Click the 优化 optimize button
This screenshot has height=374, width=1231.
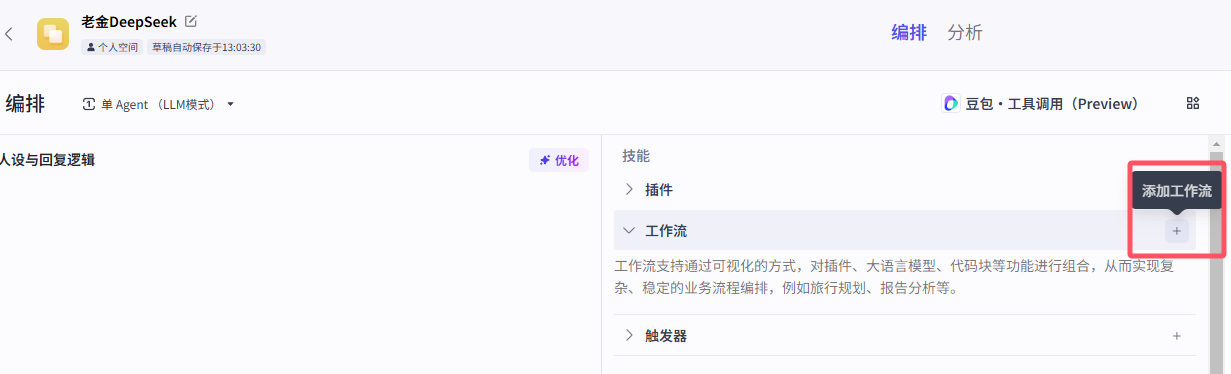[x=559, y=160]
